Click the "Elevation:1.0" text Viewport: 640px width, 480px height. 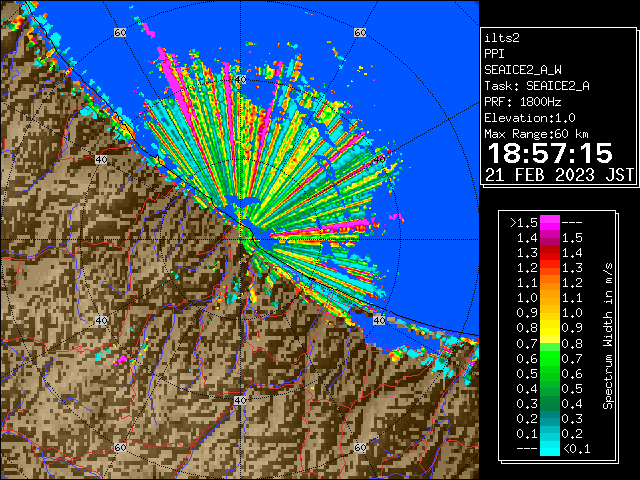click(x=530, y=118)
